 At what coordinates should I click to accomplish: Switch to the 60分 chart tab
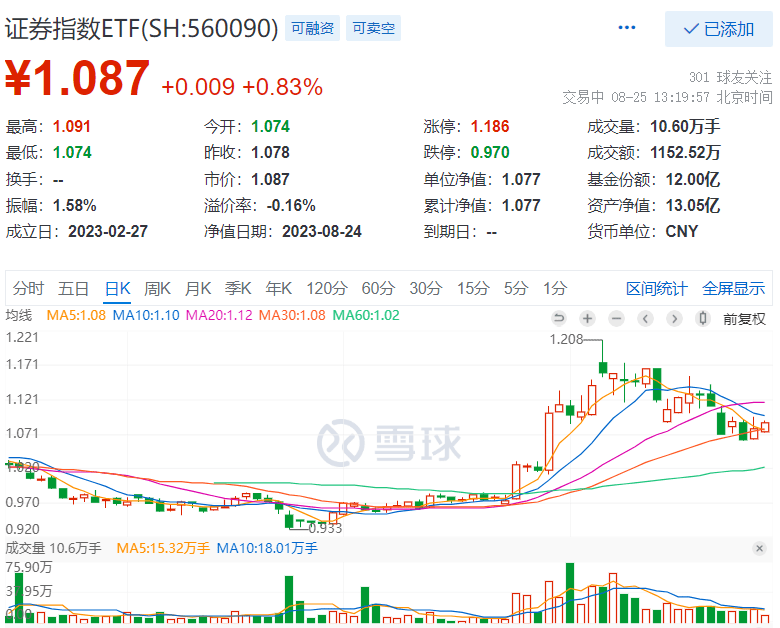click(378, 289)
